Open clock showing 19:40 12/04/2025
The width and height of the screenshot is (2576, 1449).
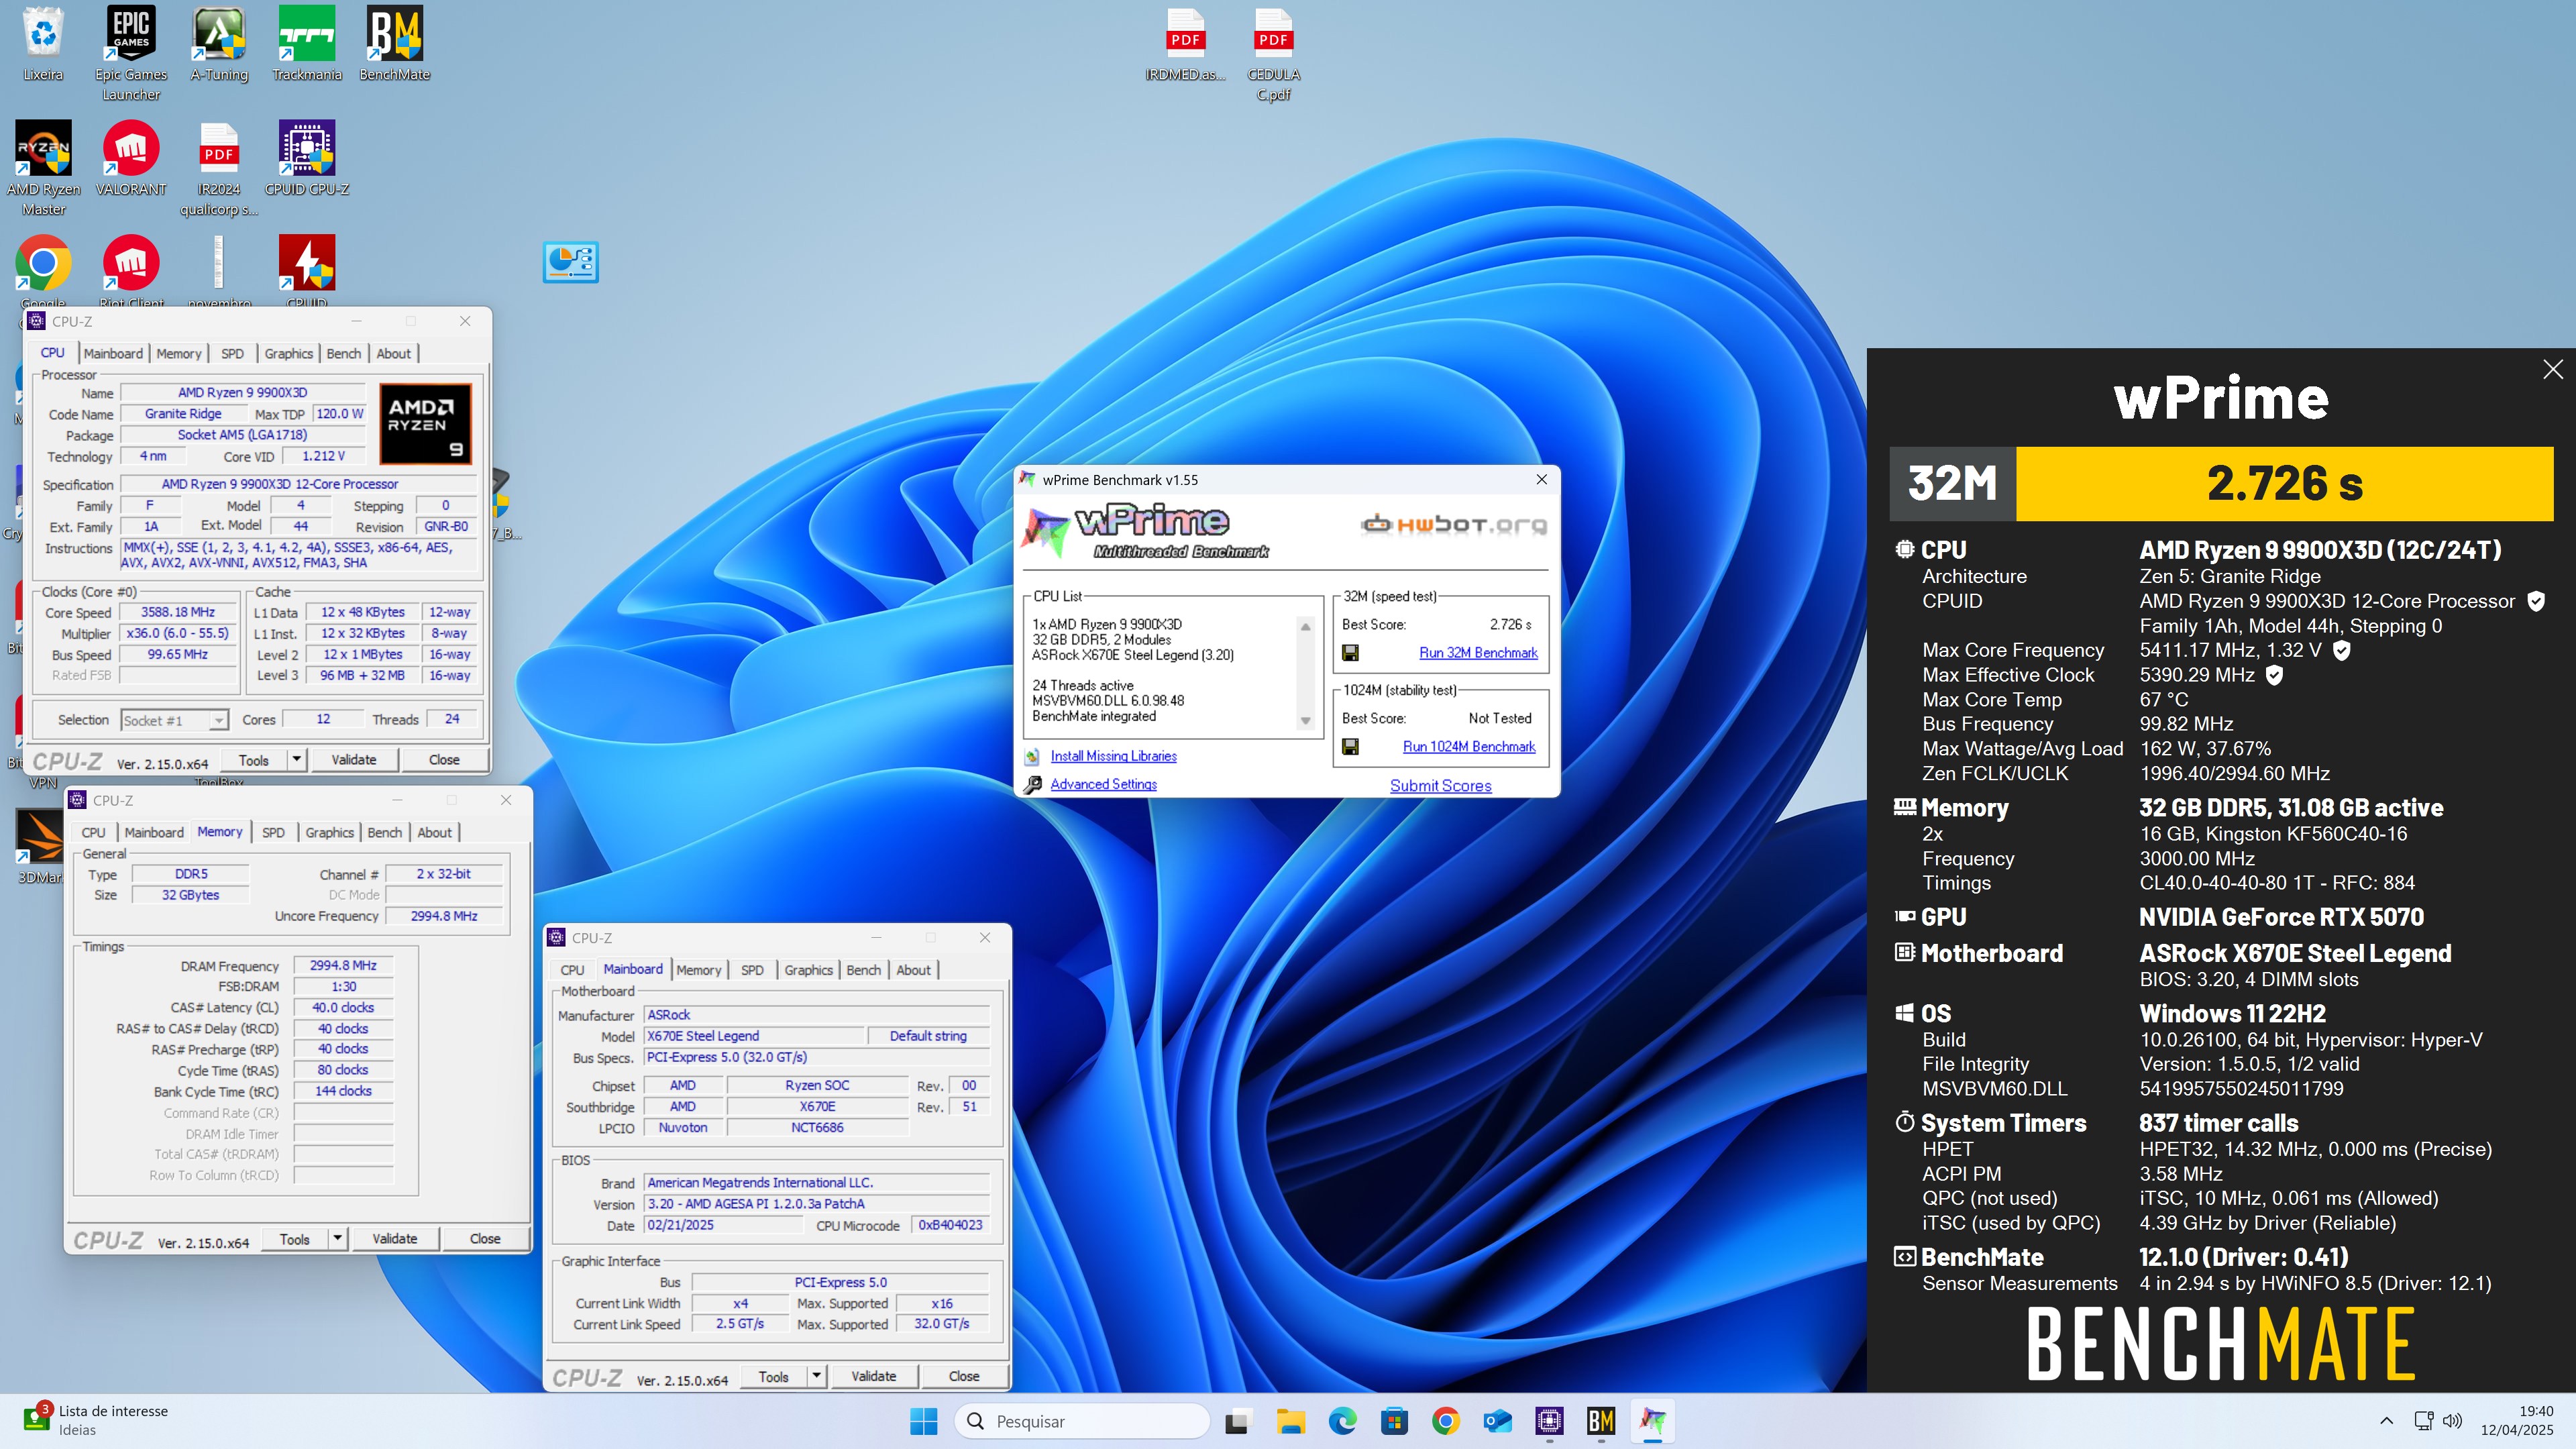[x=2516, y=1420]
